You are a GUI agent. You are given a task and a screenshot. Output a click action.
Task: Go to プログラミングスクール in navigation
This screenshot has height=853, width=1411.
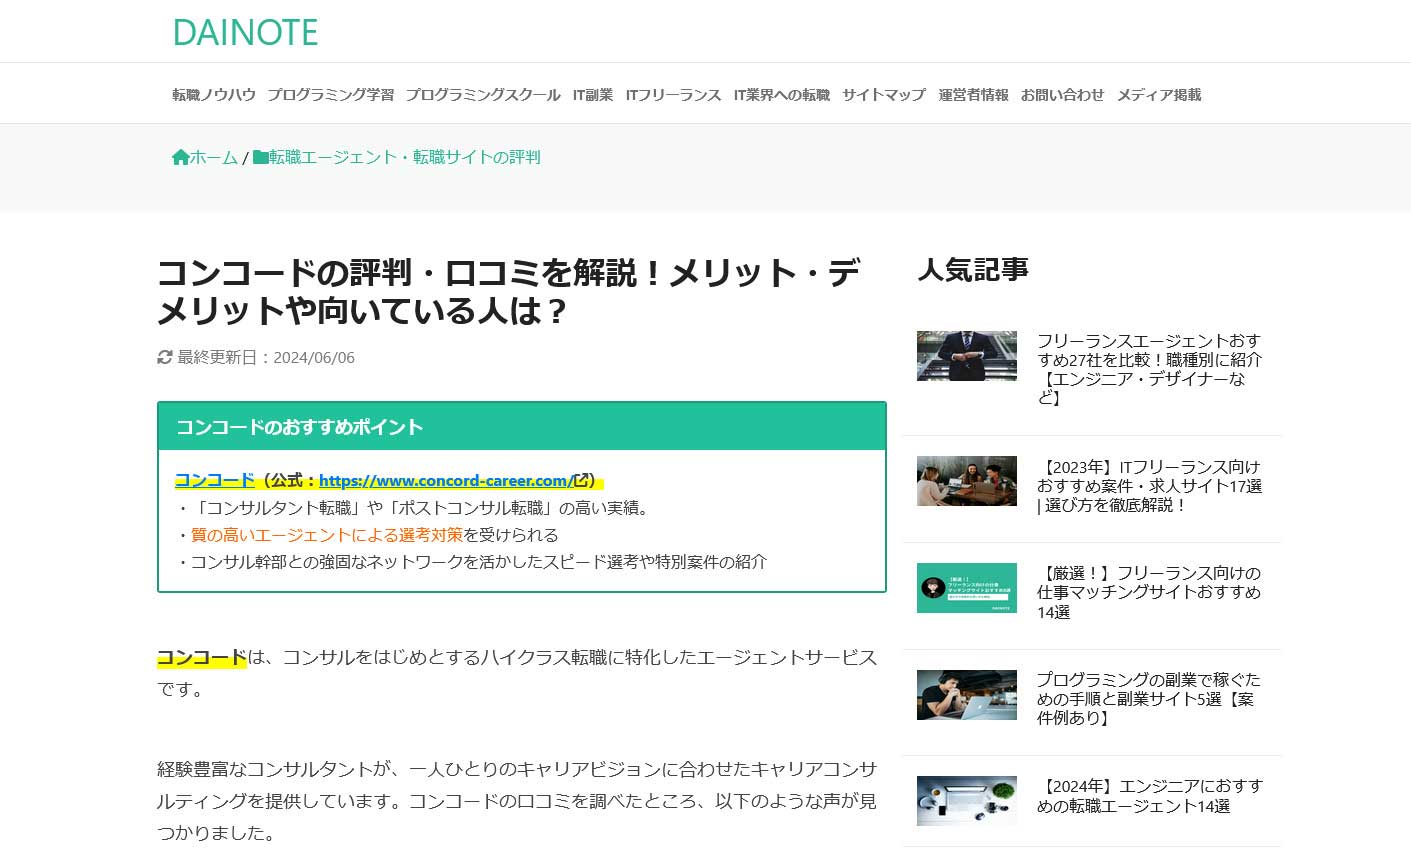[483, 95]
